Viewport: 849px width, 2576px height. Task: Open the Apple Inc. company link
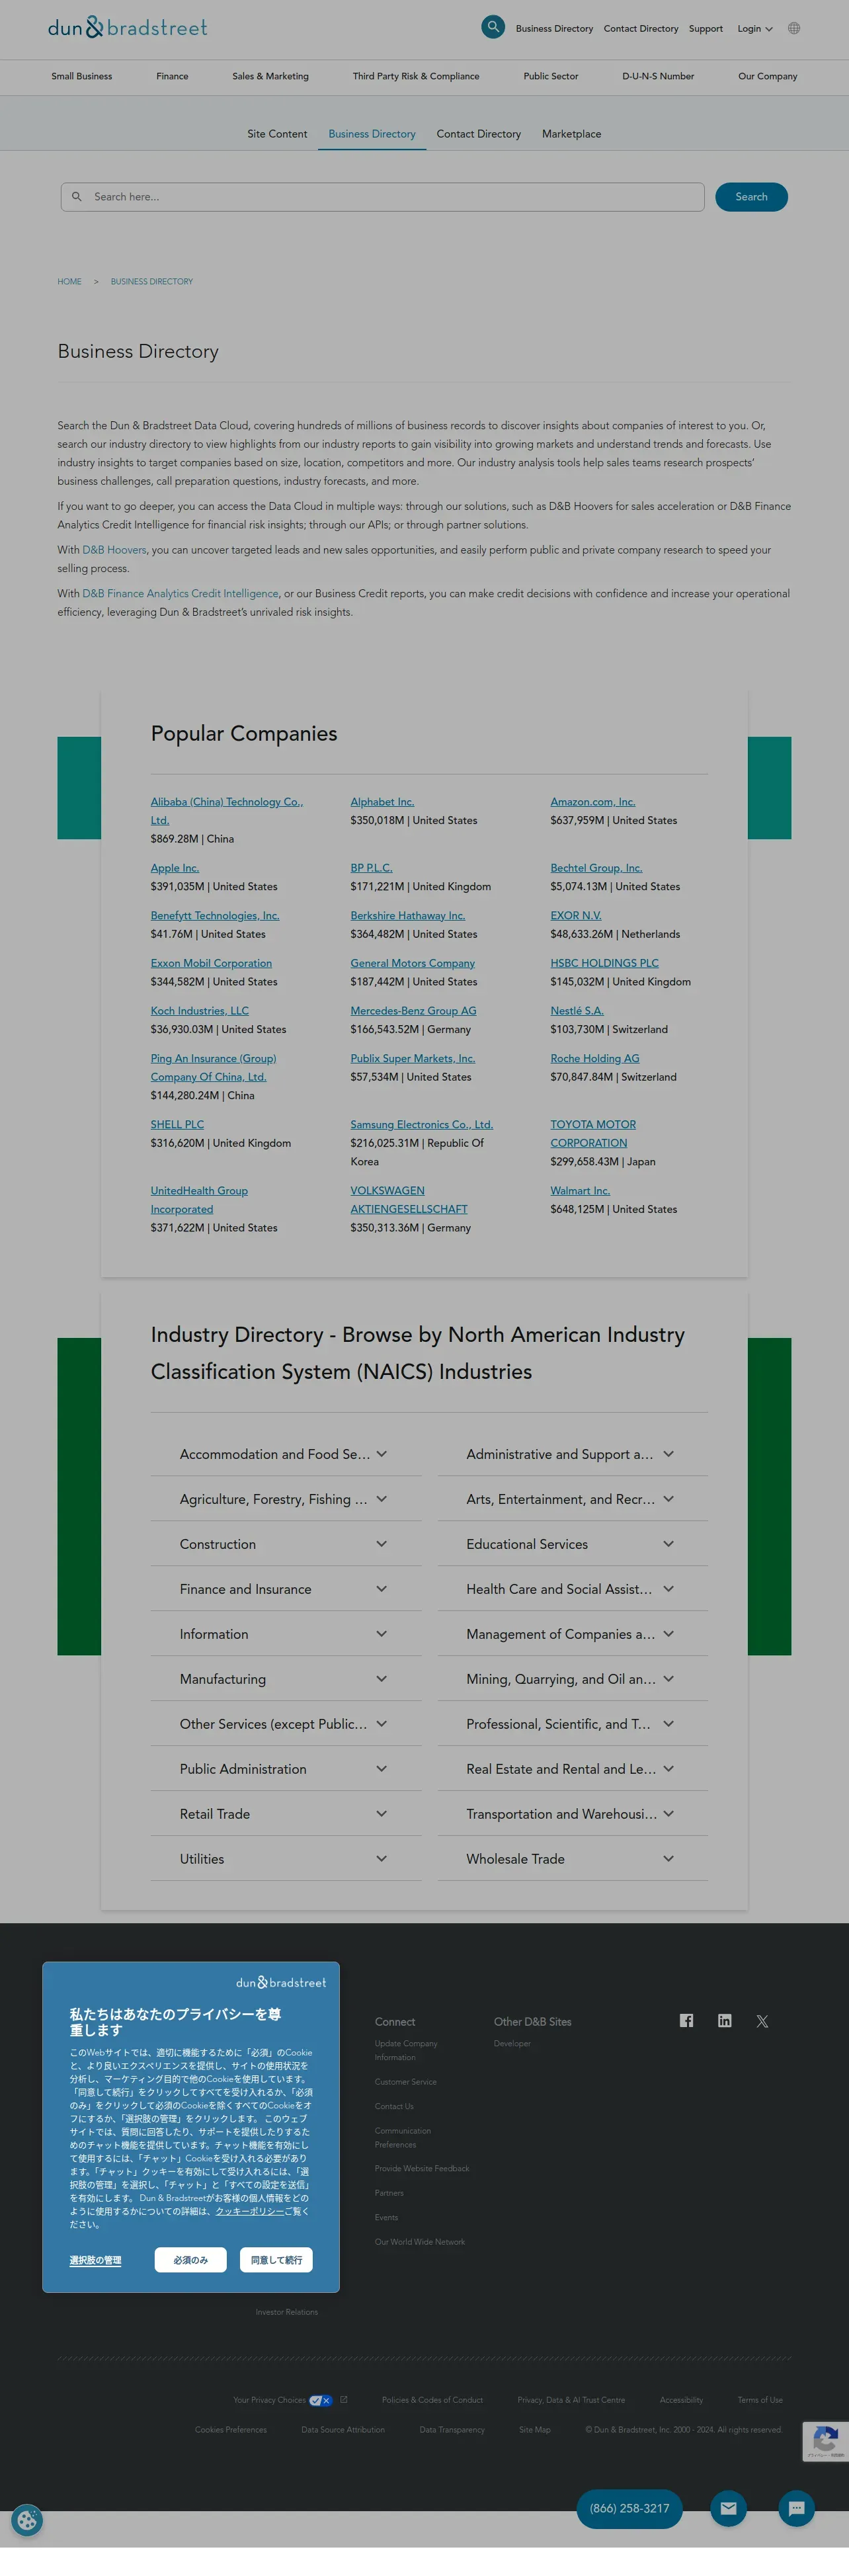tap(175, 868)
